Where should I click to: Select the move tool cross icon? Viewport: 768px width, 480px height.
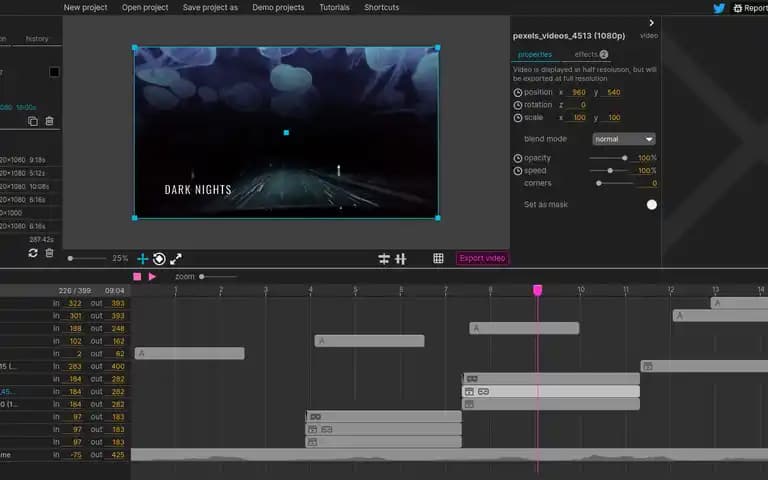pyautogui.click(x=143, y=259)
